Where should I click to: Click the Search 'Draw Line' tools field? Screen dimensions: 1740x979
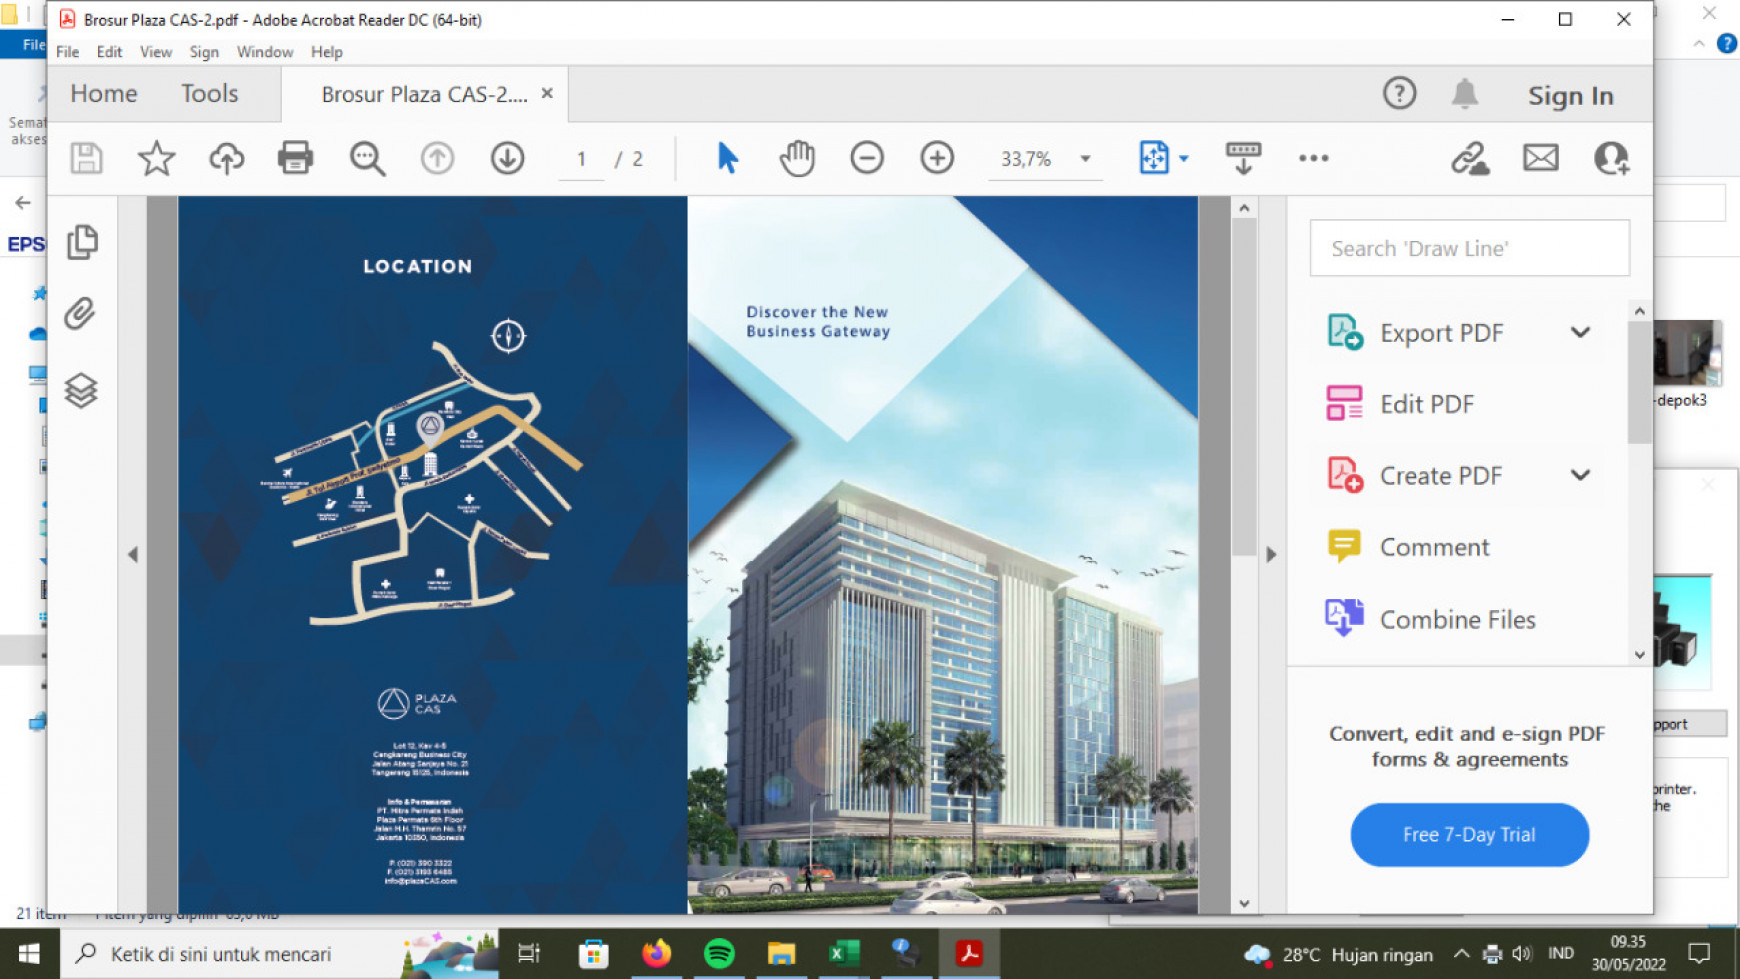point(1469,248)
